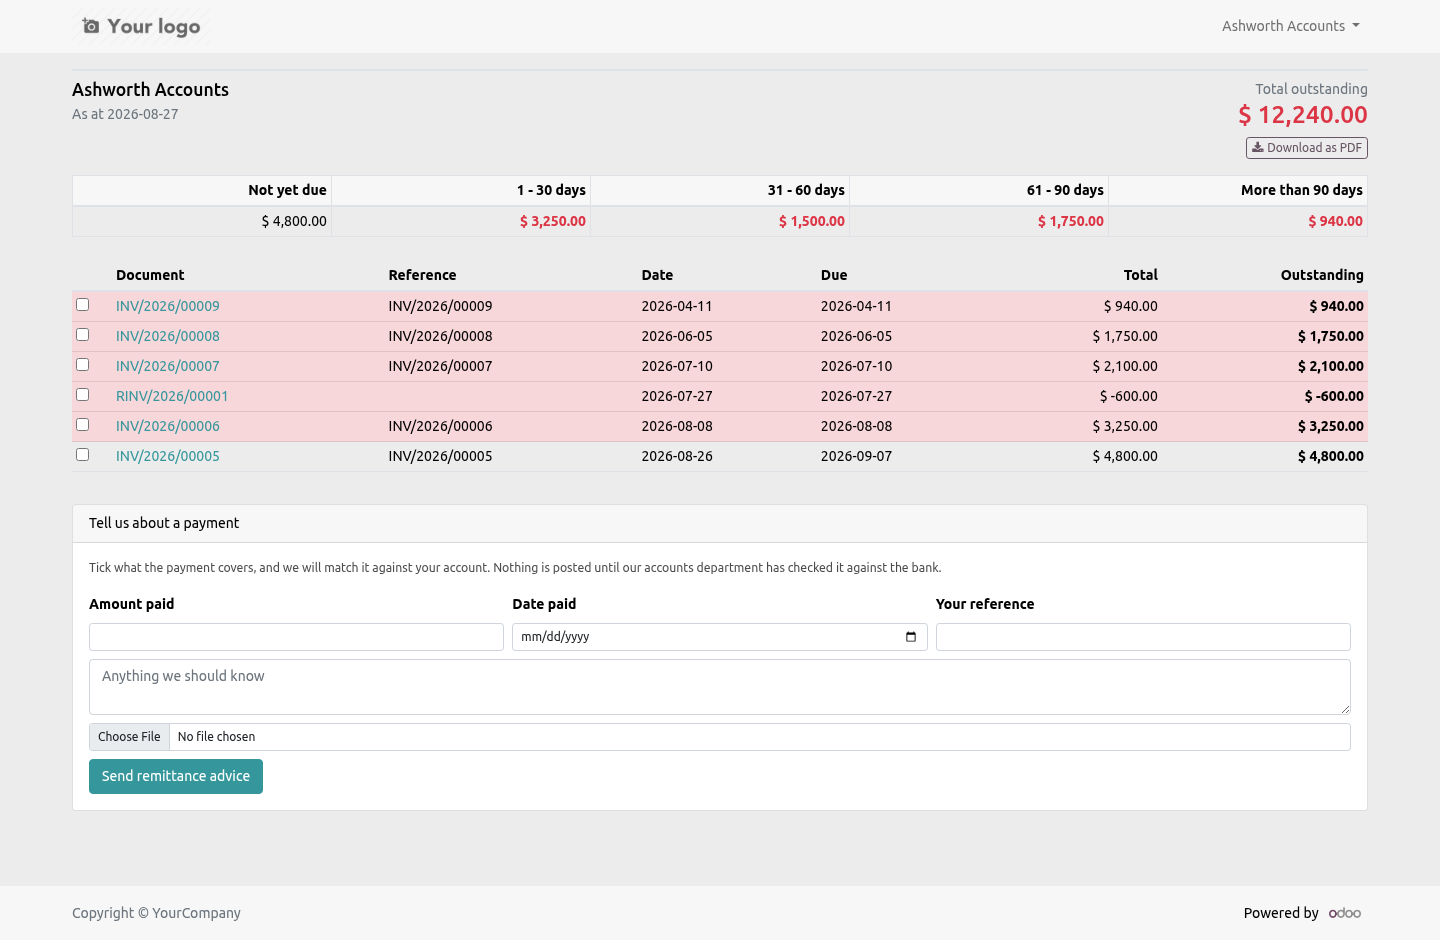Download the statement as PDF
1440x940 pixels.
[1307, 148]
